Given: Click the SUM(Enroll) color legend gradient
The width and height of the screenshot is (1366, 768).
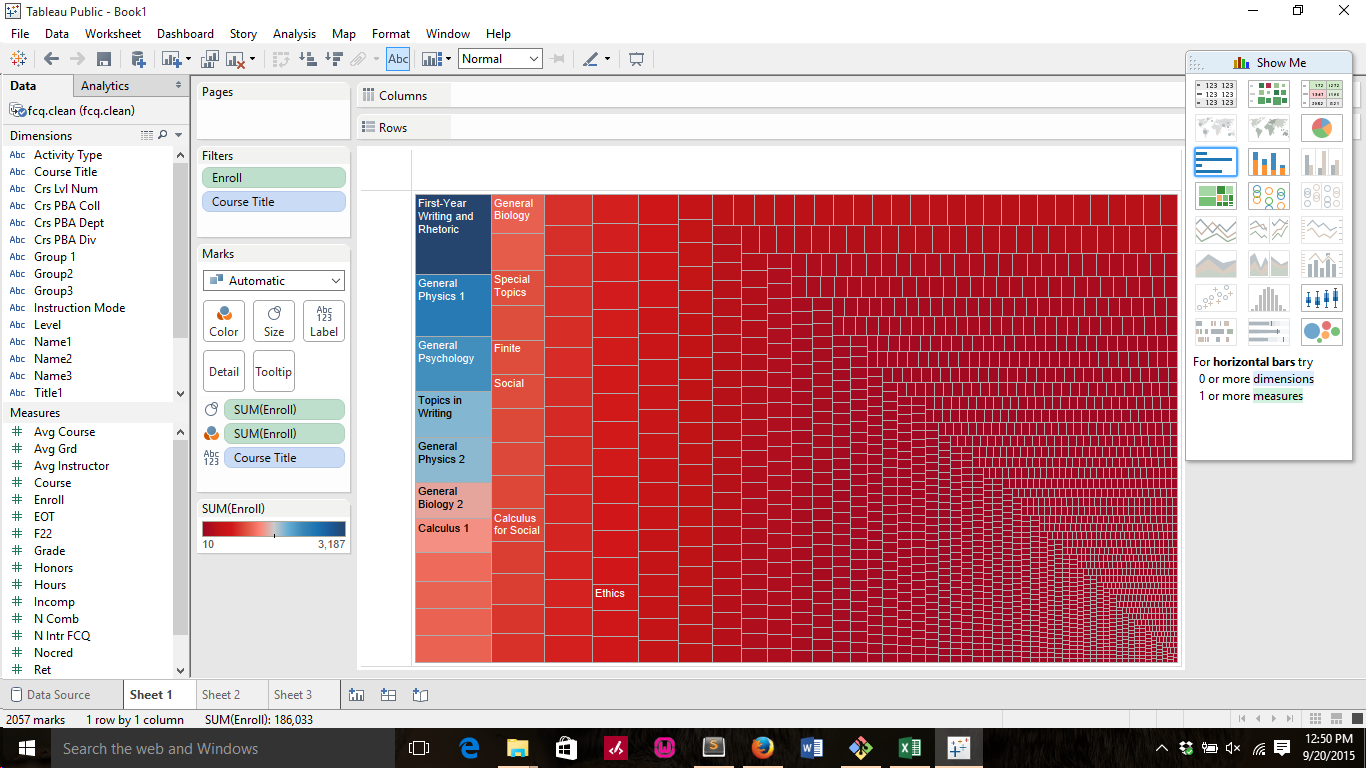Looking at the screenshot, I should (274, 529).
